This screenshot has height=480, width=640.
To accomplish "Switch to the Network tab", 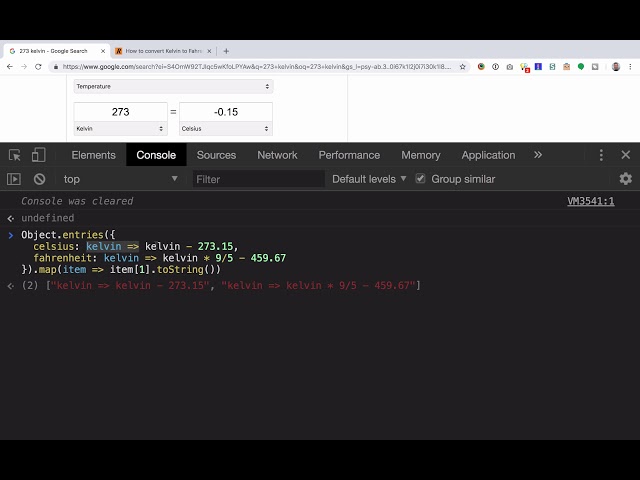I will [x=277, y=155].
